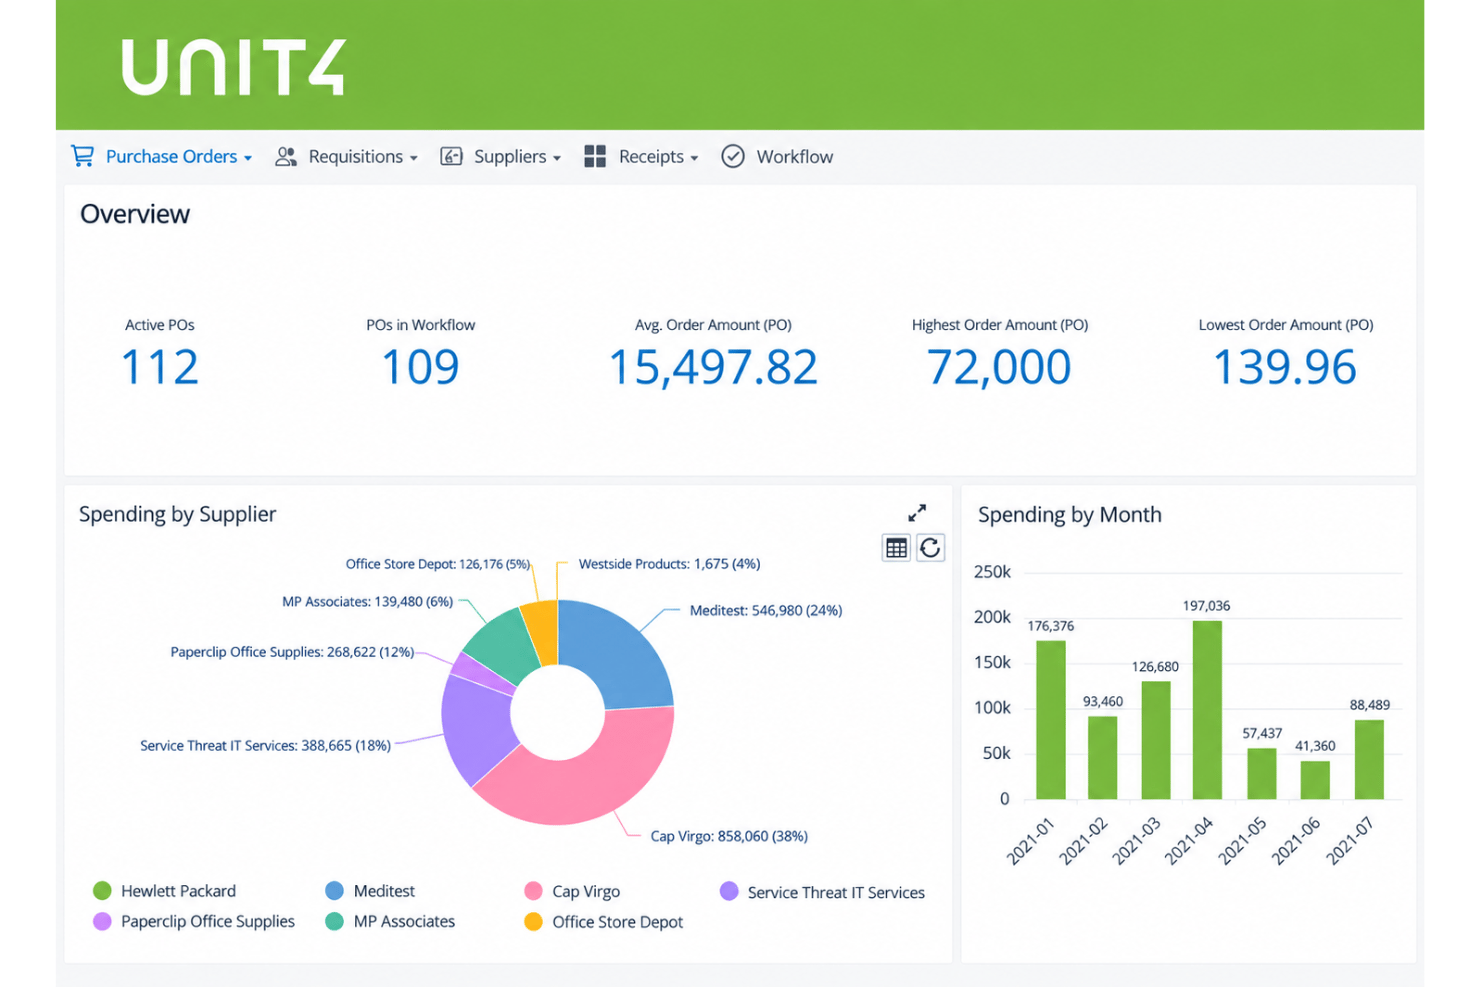Click the Suppliers card icon

click(x=451, y=156)
